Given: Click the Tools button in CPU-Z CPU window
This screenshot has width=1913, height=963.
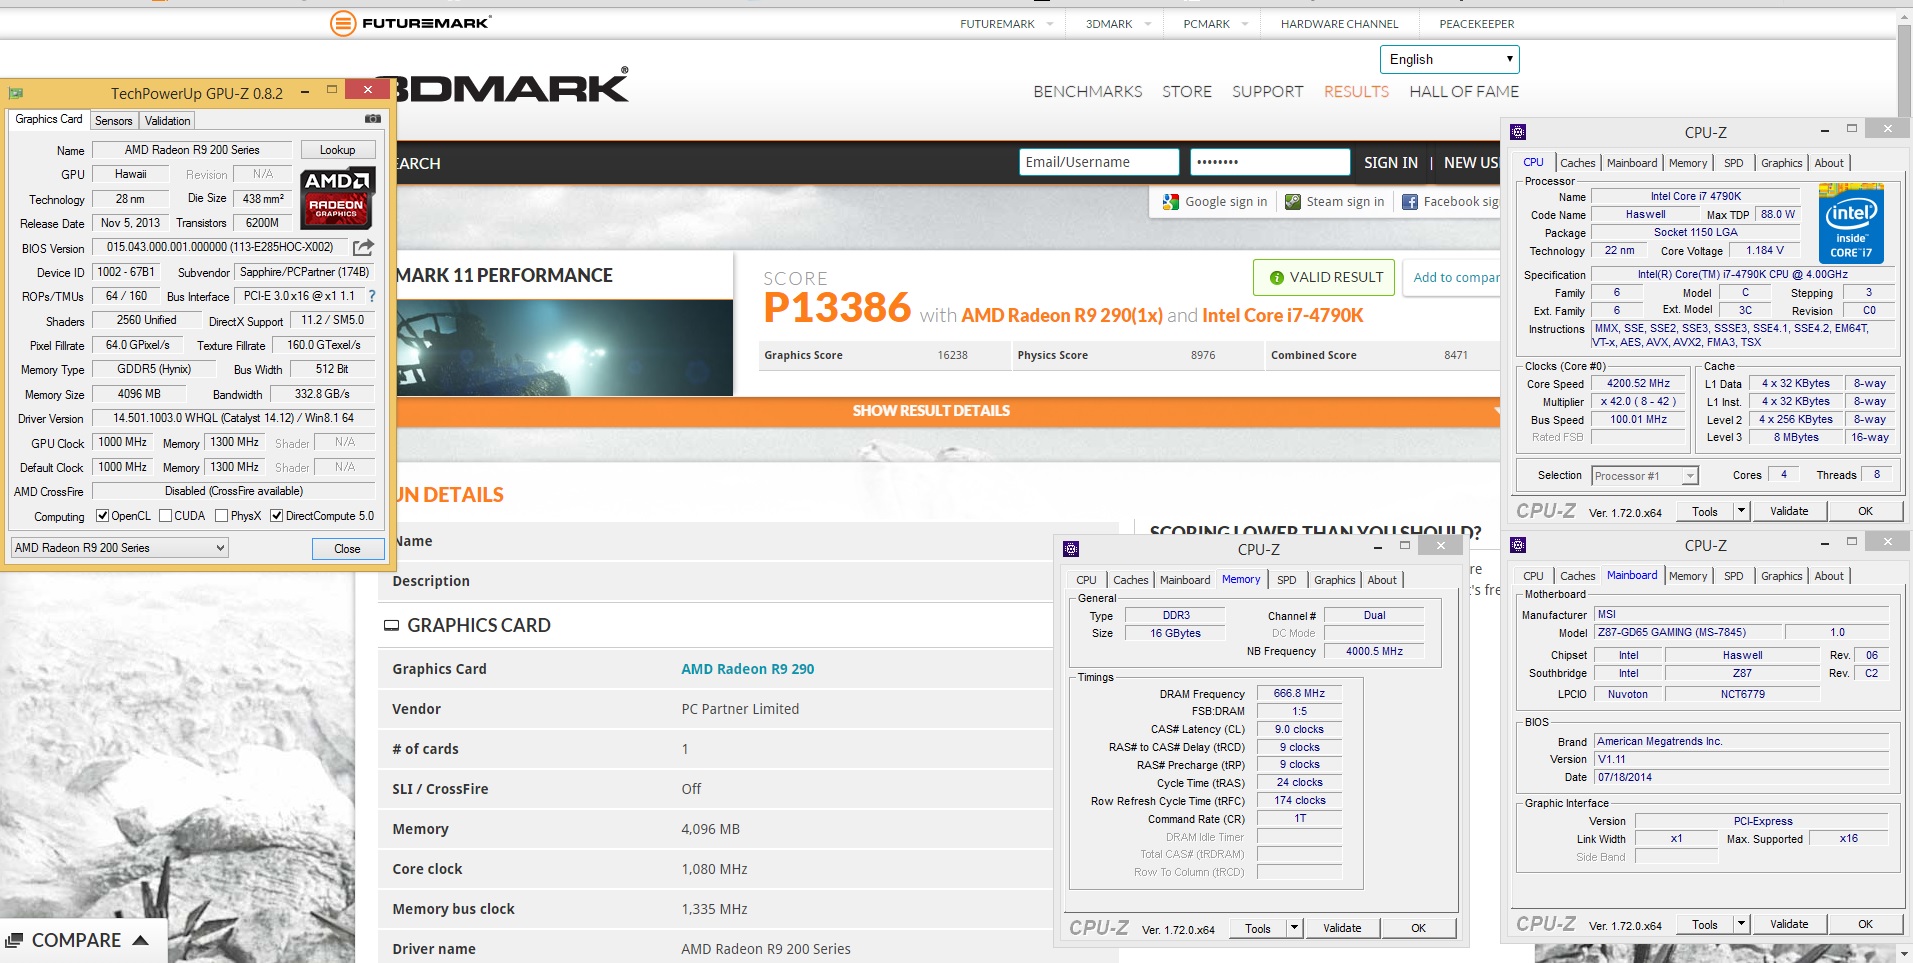Looking at the screenshot, I should click(x=1705, y=511).
